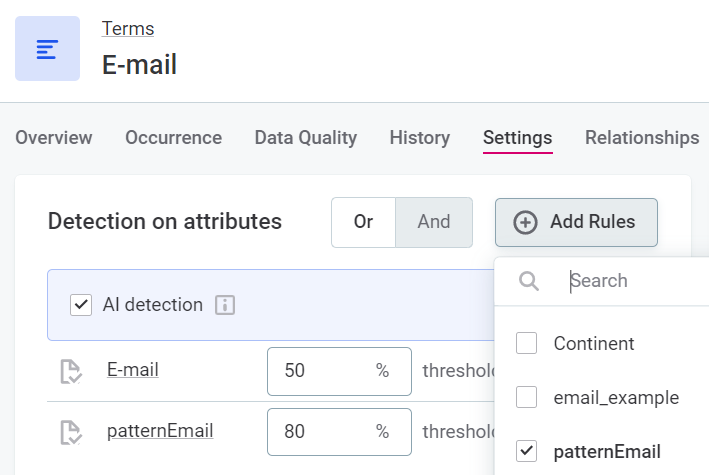Enable the email_example checkbox
The width and height of the screenshot is (709, 475).
coord(526,397)
